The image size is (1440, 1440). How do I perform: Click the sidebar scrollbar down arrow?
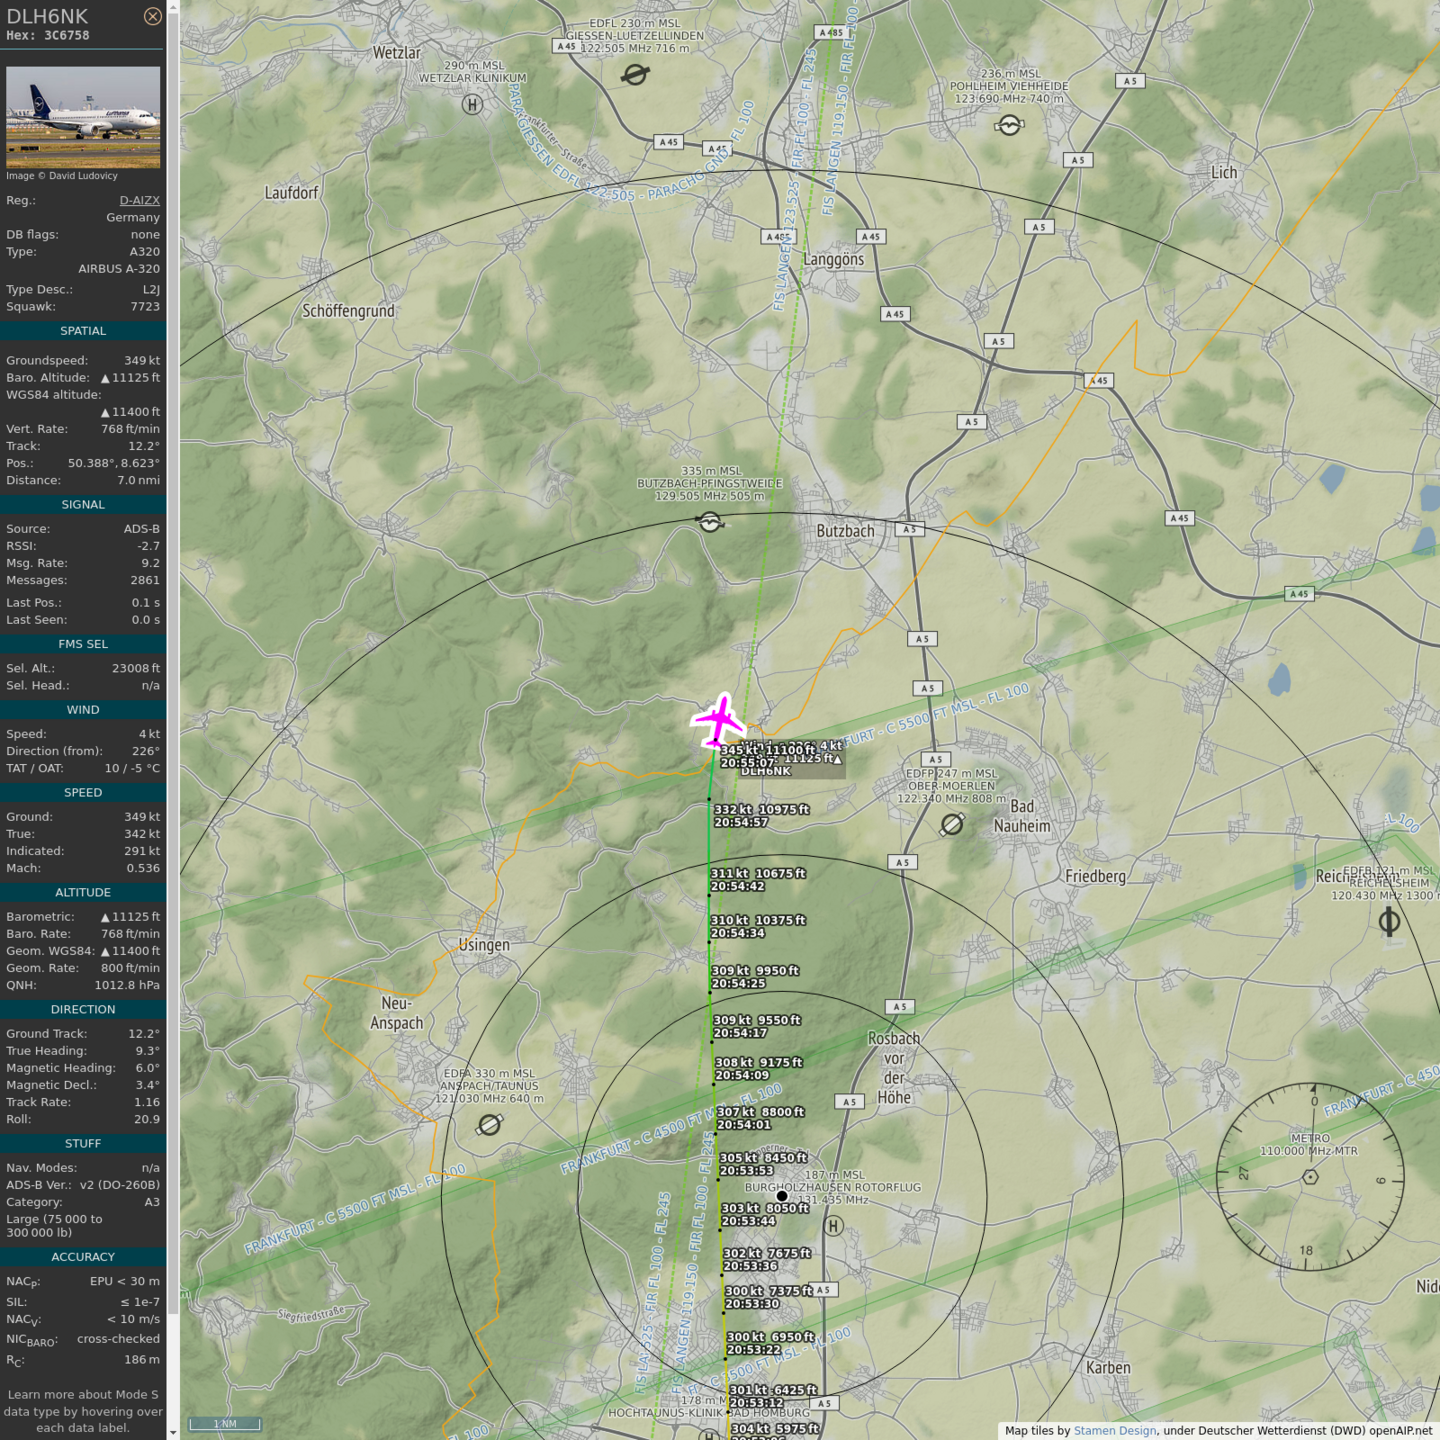[173, 1433]
